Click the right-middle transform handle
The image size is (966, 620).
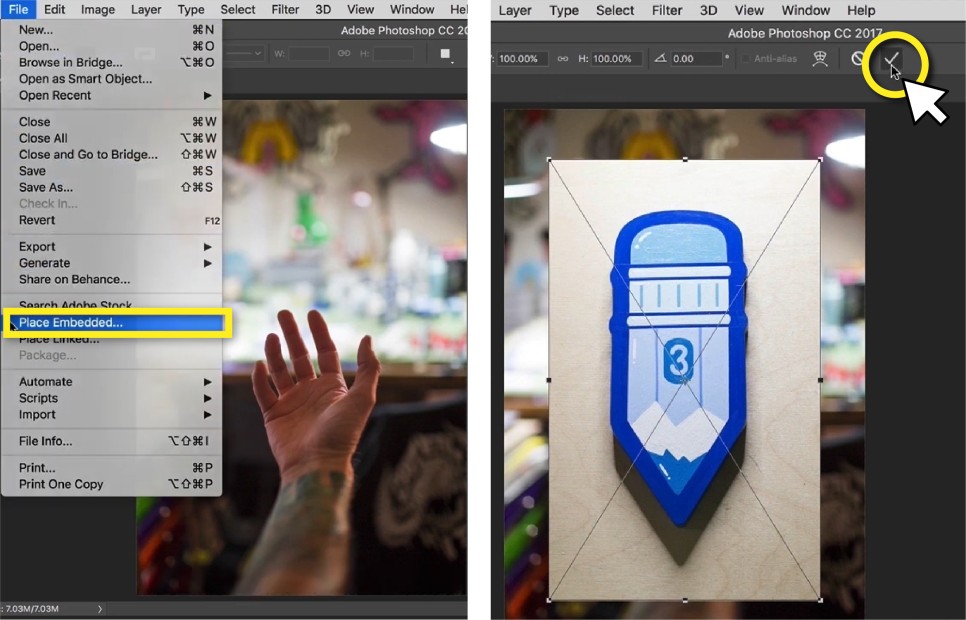pos(820,380)
